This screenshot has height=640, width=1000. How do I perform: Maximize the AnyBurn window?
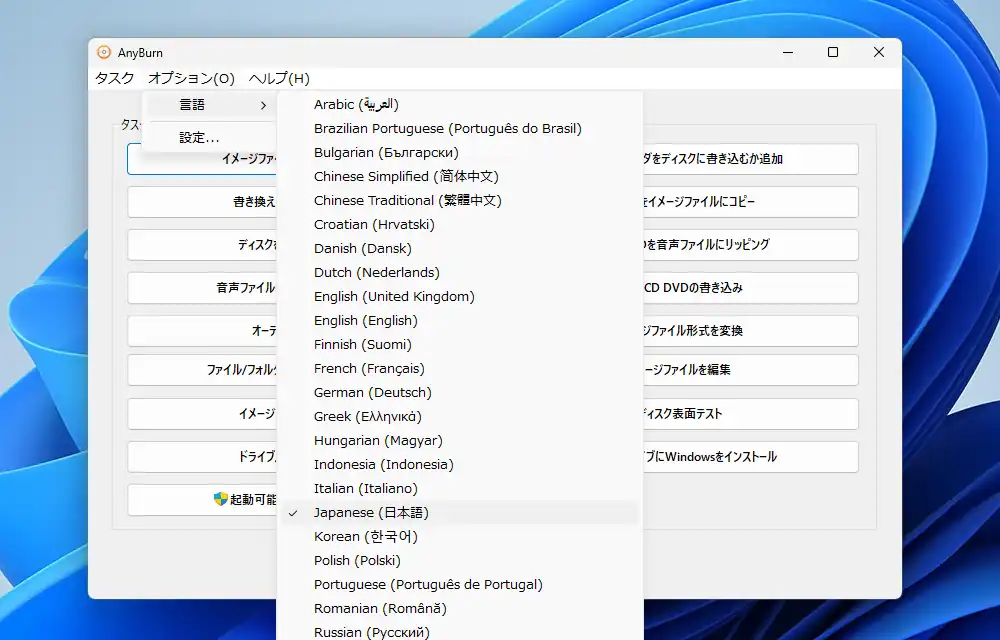(833, 53)
